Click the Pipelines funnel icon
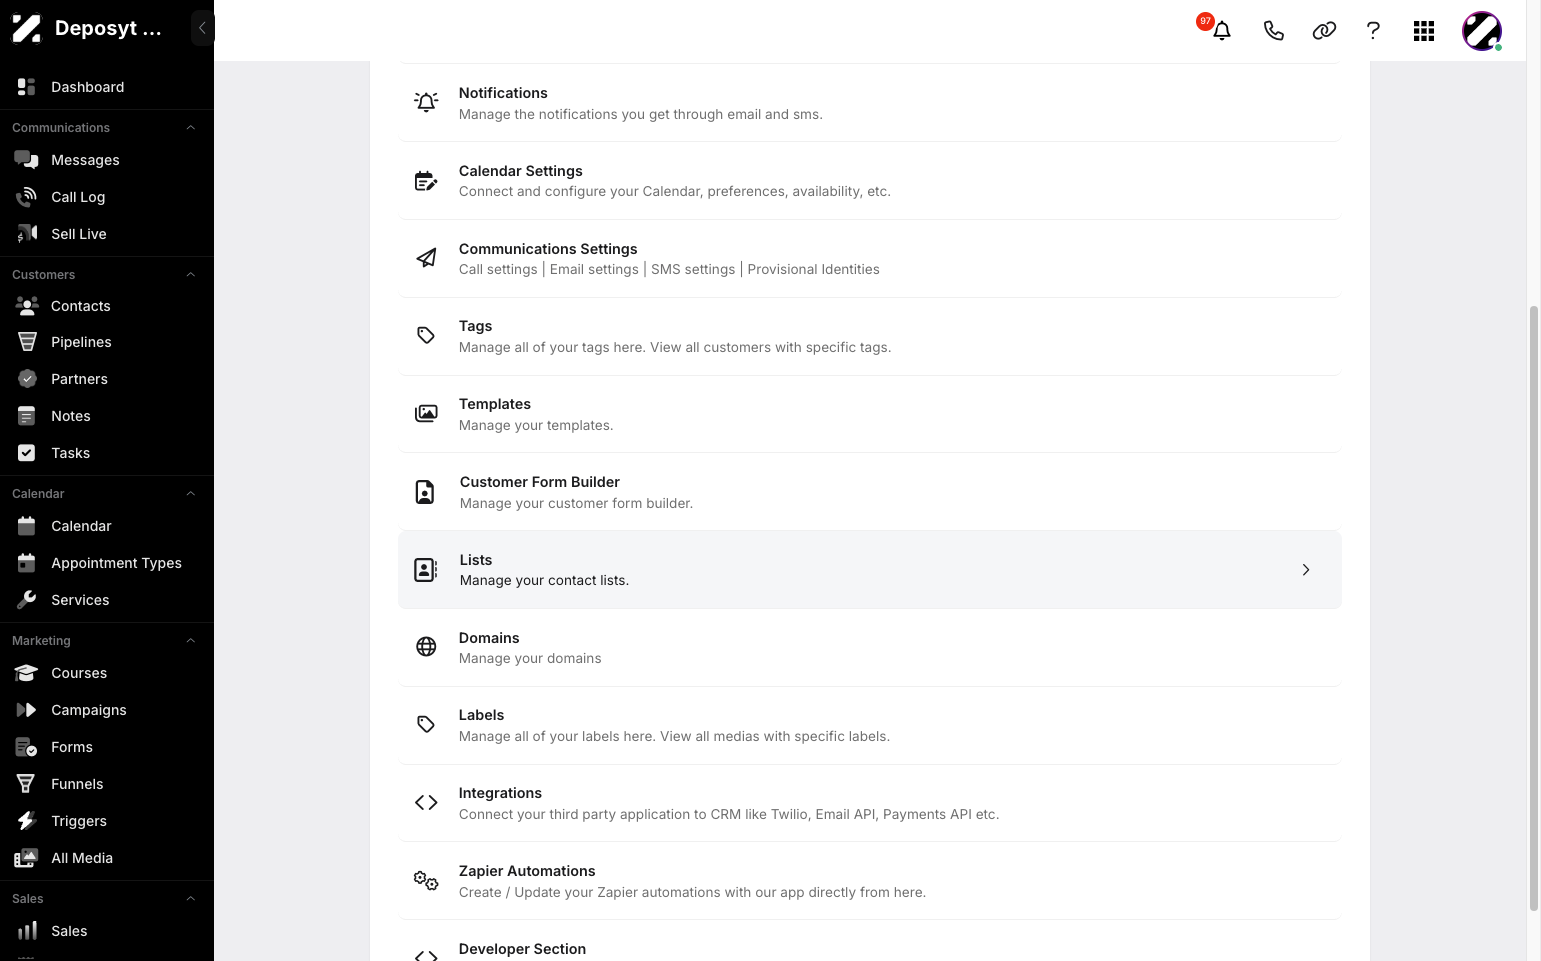Viewport: 1541px width, 961px height. (x=27, y=342)
